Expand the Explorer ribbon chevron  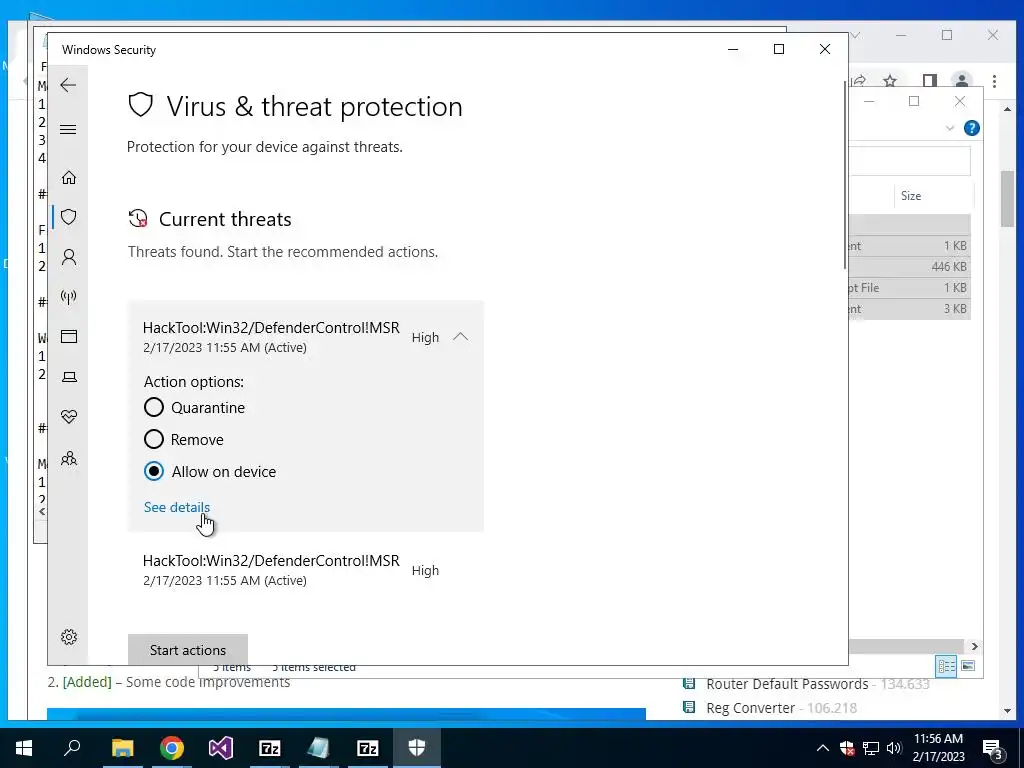pos(950,128)
